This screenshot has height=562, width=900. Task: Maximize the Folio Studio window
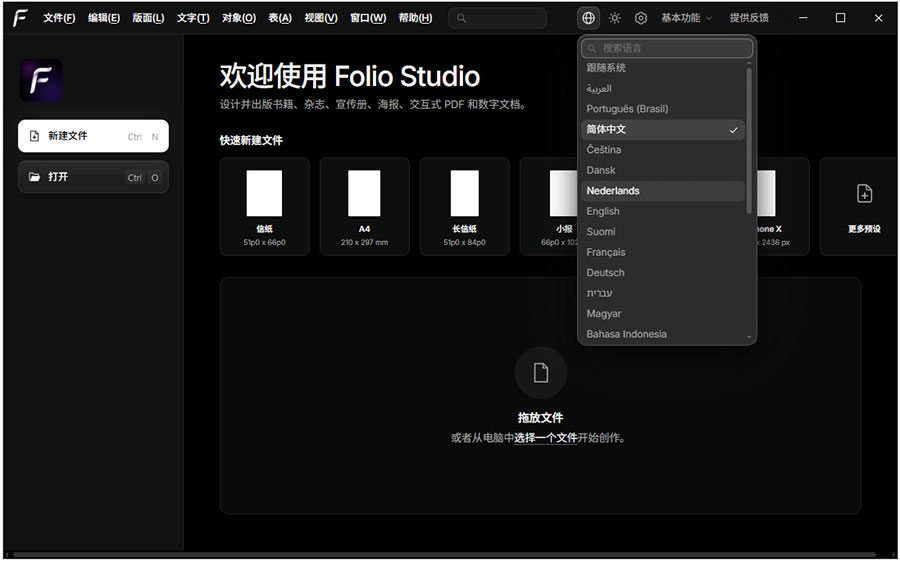coord(840,18)
